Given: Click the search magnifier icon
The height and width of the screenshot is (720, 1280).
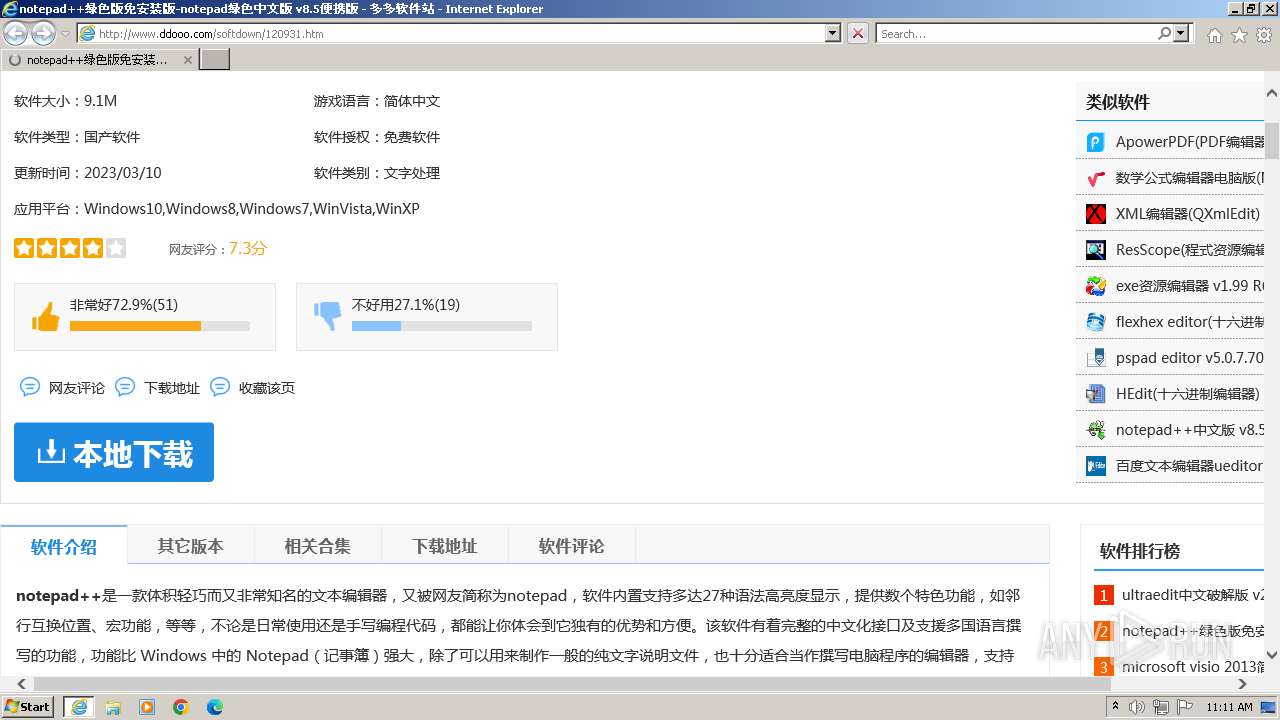Looking at the screenshot, I should point(1164,33).
